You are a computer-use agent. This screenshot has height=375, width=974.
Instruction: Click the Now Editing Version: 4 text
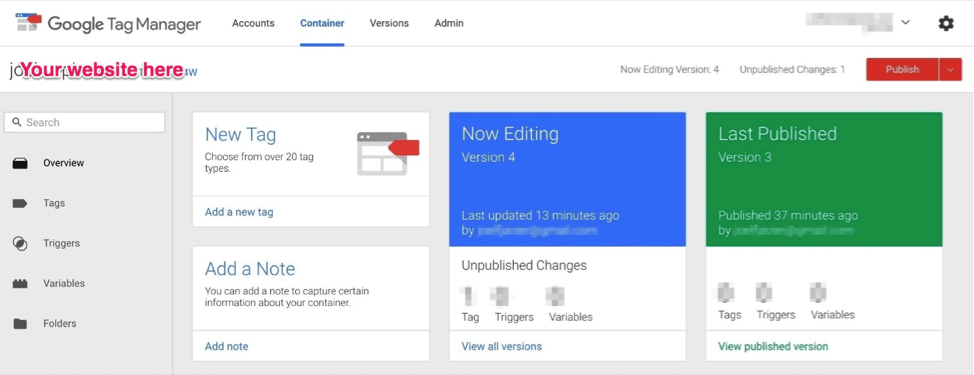pyautogui.click(x=670, y=70)
